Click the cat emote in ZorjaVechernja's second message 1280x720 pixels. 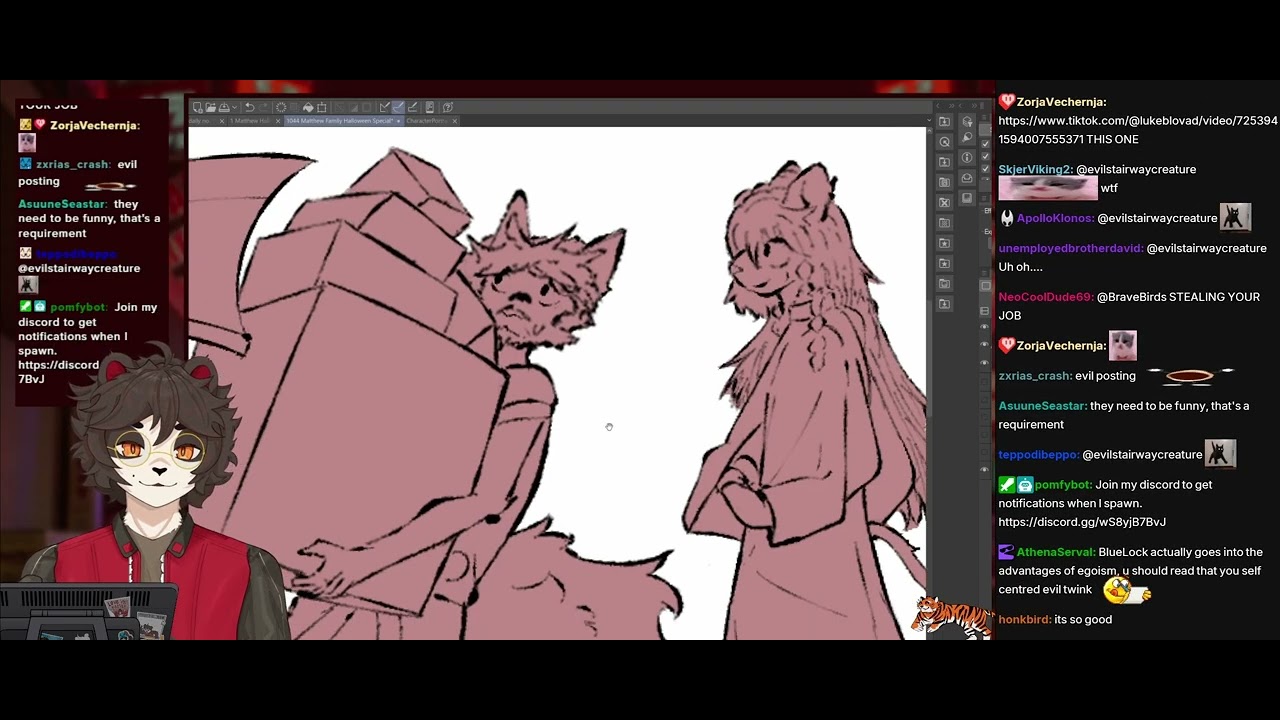1123,346
